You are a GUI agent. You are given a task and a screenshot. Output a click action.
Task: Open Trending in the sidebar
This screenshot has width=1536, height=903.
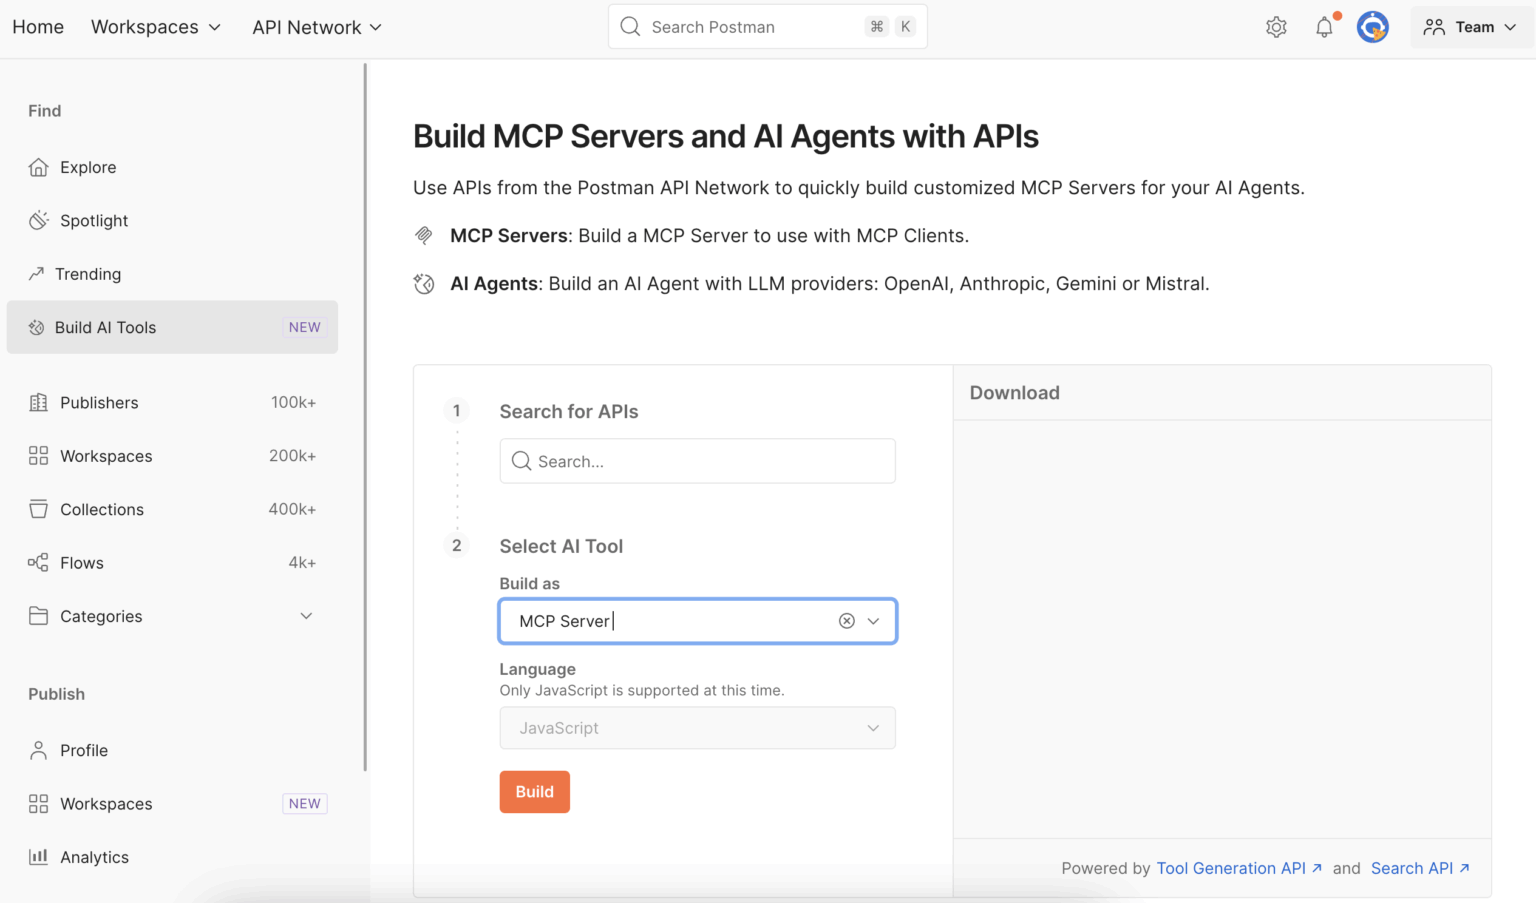172,273
